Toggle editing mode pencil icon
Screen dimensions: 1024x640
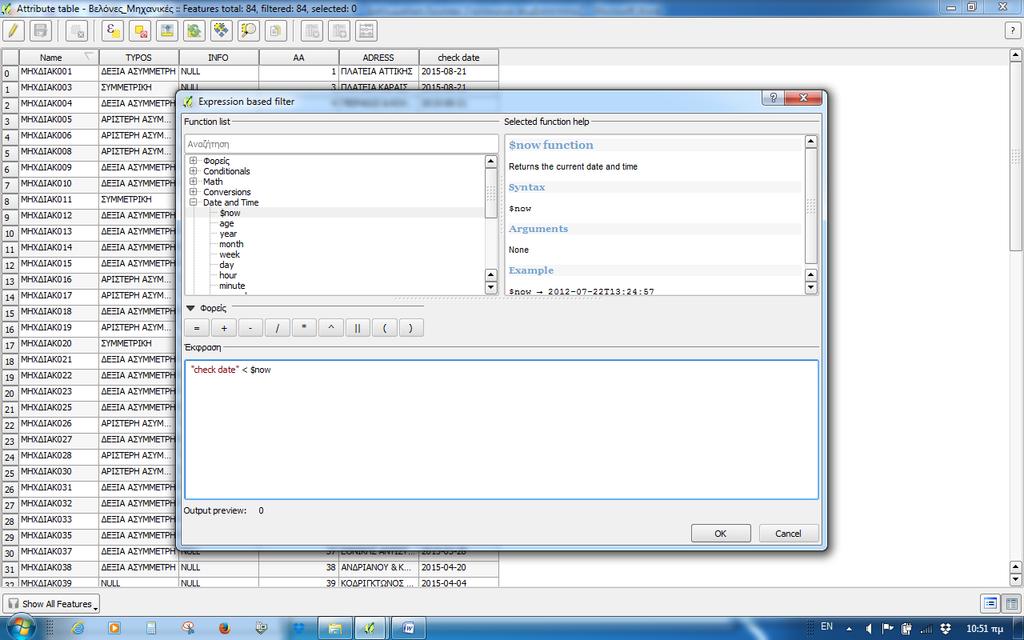(x=13, y=31)
